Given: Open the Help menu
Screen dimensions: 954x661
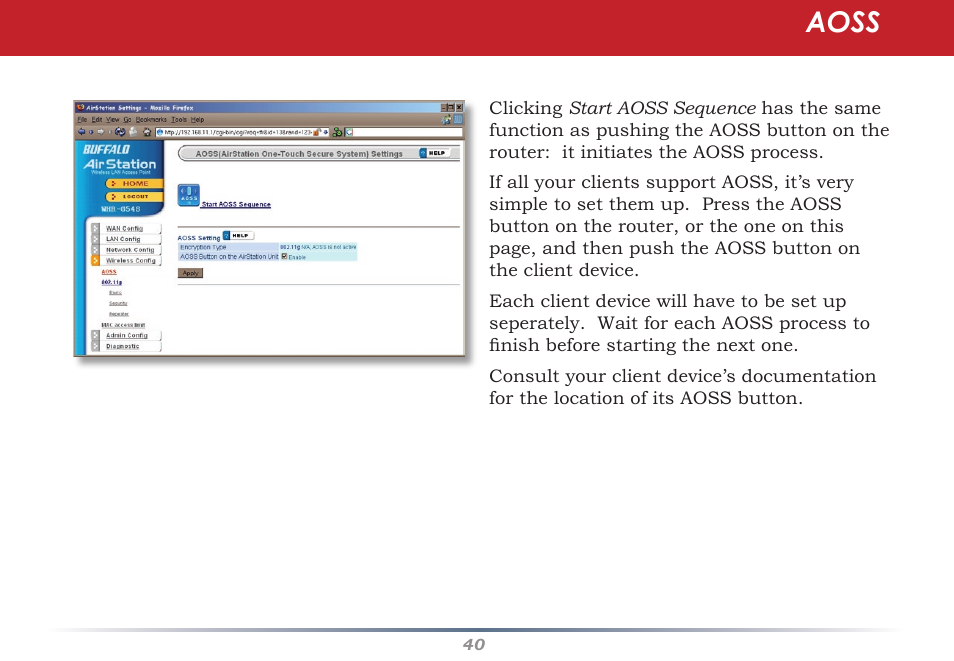Looking at the screenshot, I should (x=198, y=120).
